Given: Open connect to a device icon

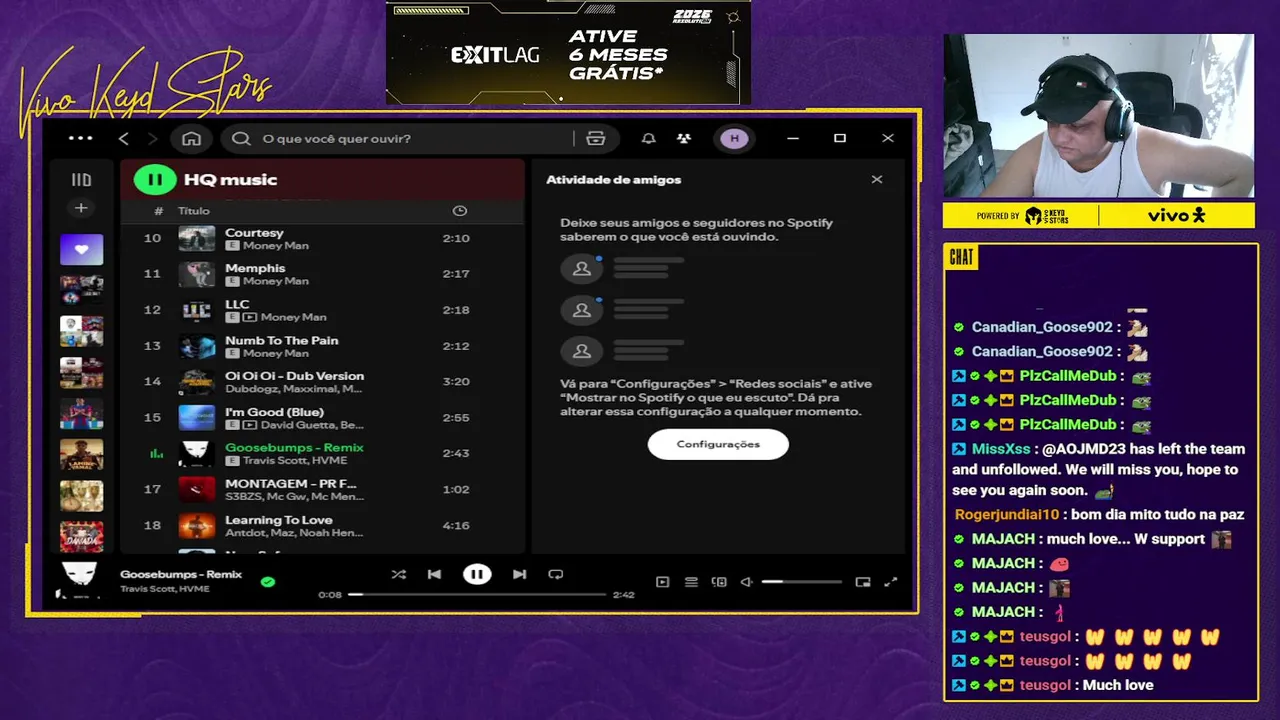Looking at the screenshot, I should pos(719,582).
